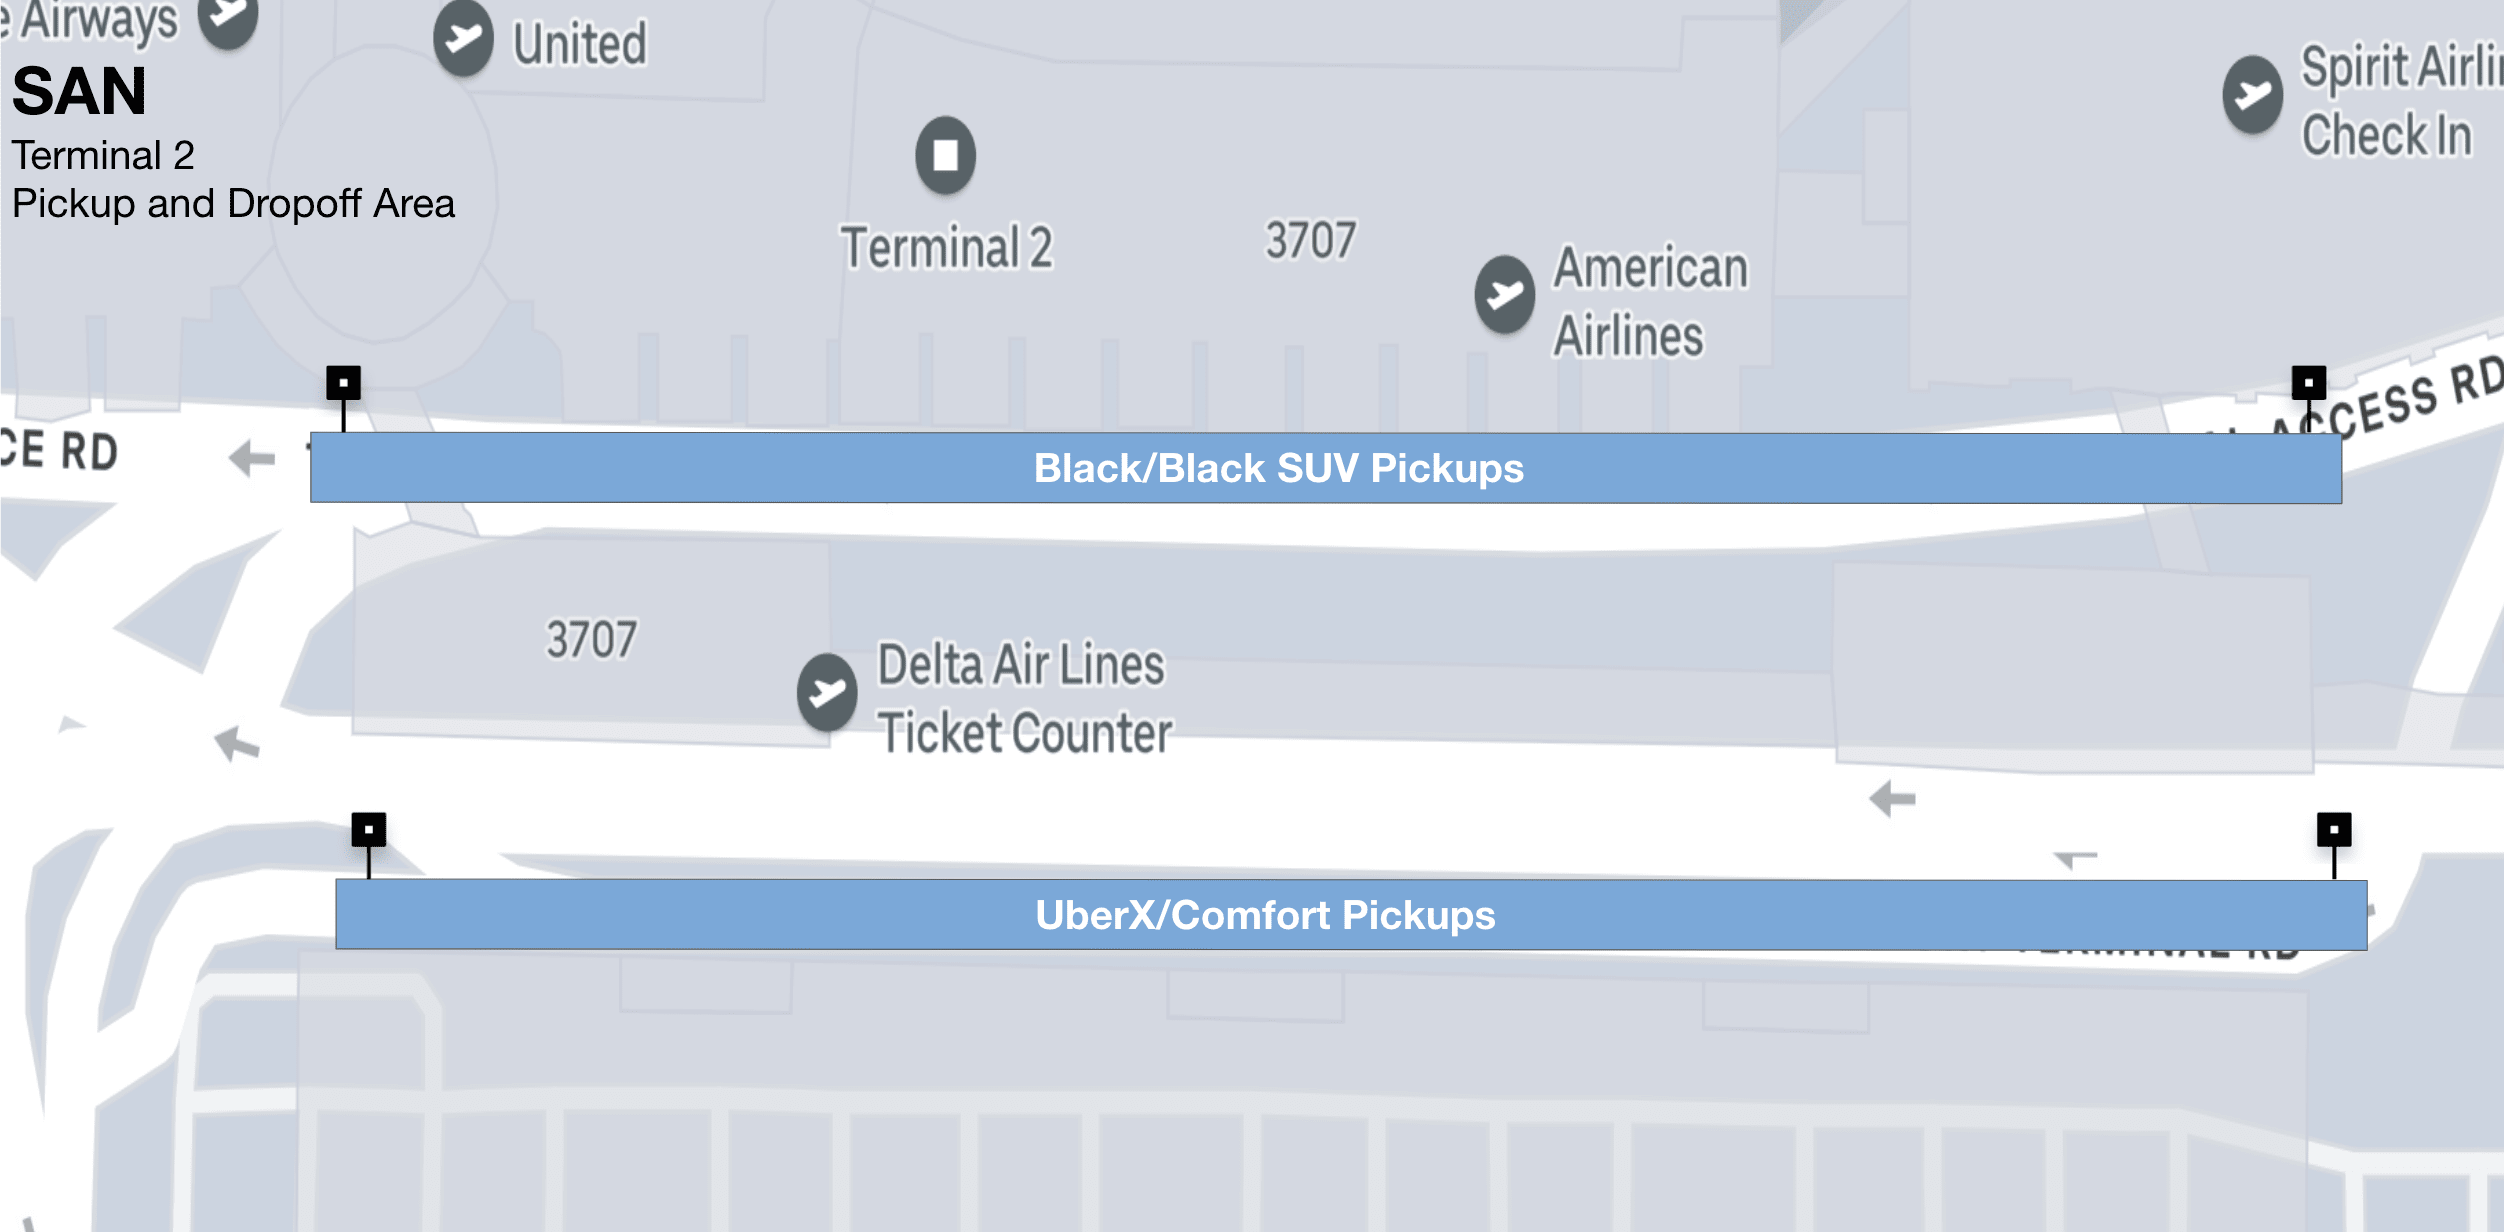Click the American Airlines text label

click(1651, 301)
